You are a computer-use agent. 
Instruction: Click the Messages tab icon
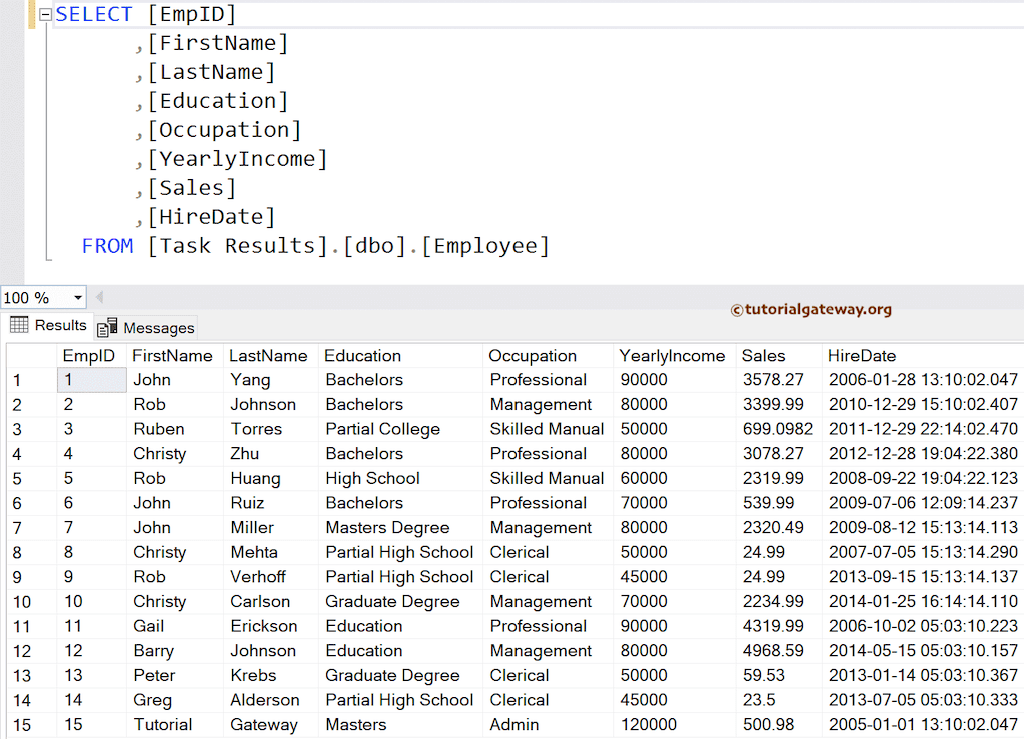coord(107,328)
